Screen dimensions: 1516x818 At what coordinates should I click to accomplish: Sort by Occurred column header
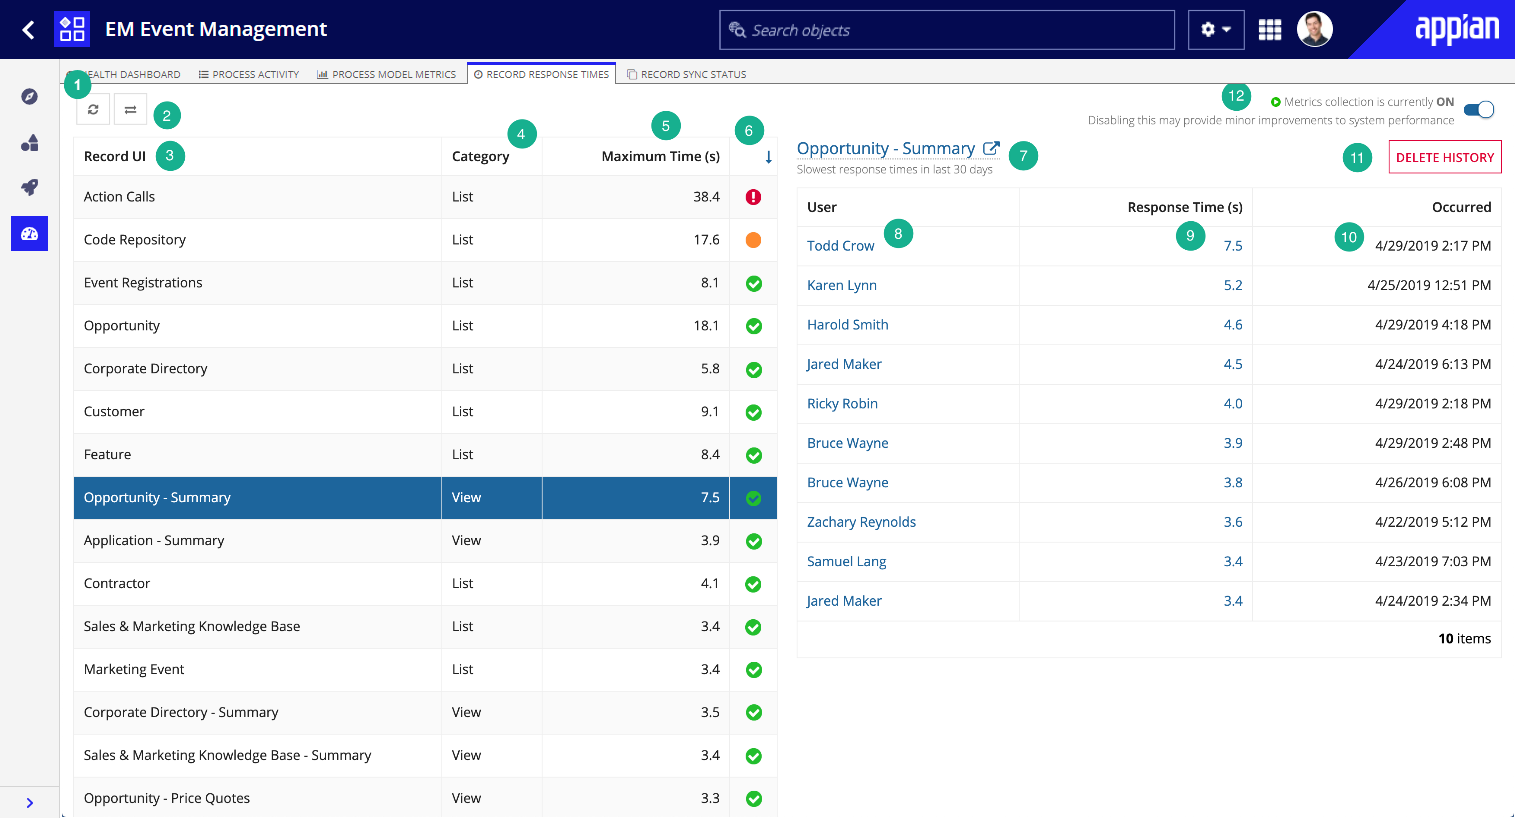point(1461,207)
